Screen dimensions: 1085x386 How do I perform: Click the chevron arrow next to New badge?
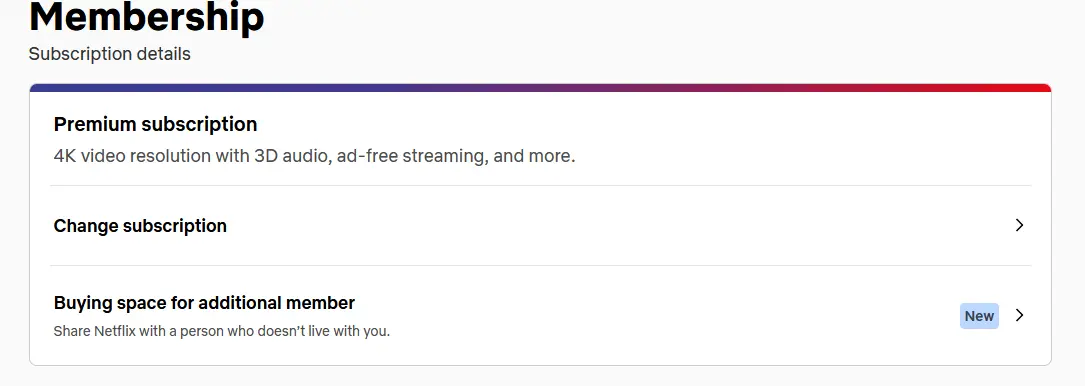[x=1019, y=315]
